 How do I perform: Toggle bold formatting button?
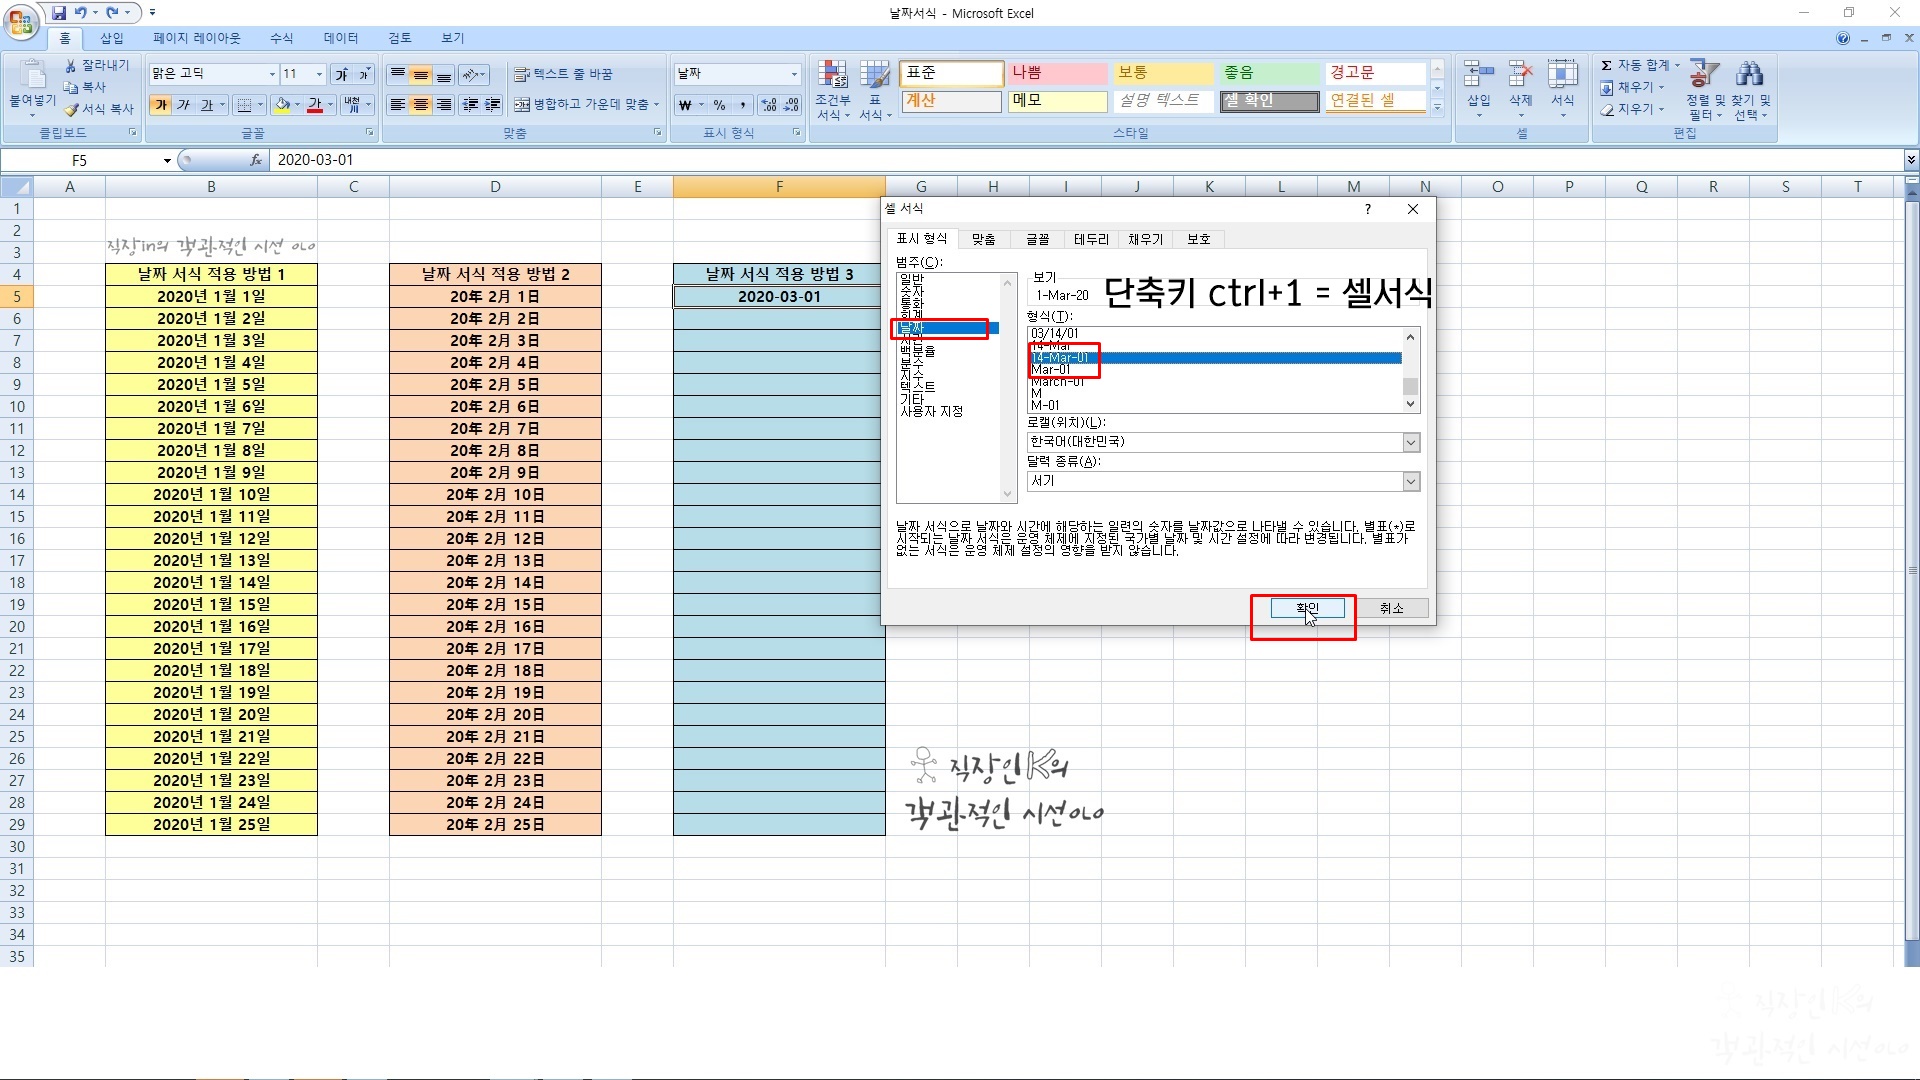(161, 105)
